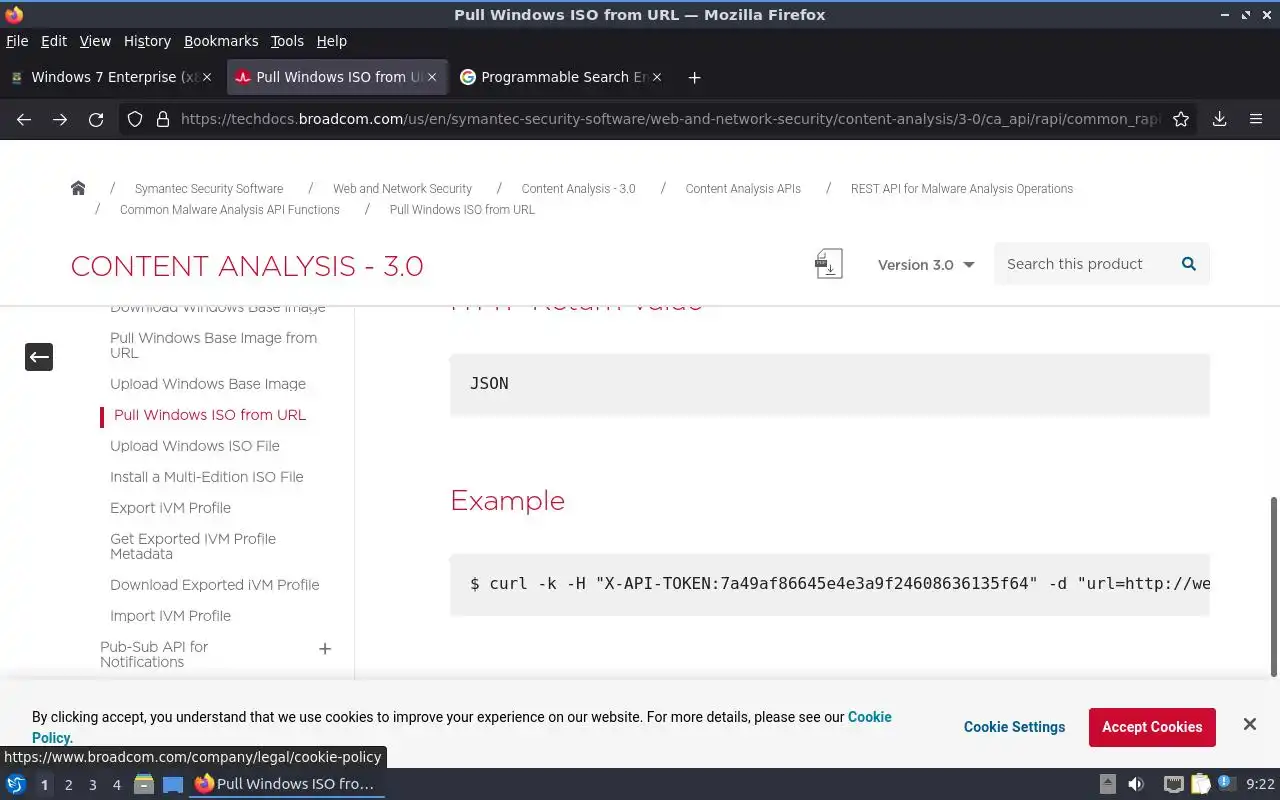
Task: Close the Windows 7 Enterprise tab
Action: click(x=207, y=77)
